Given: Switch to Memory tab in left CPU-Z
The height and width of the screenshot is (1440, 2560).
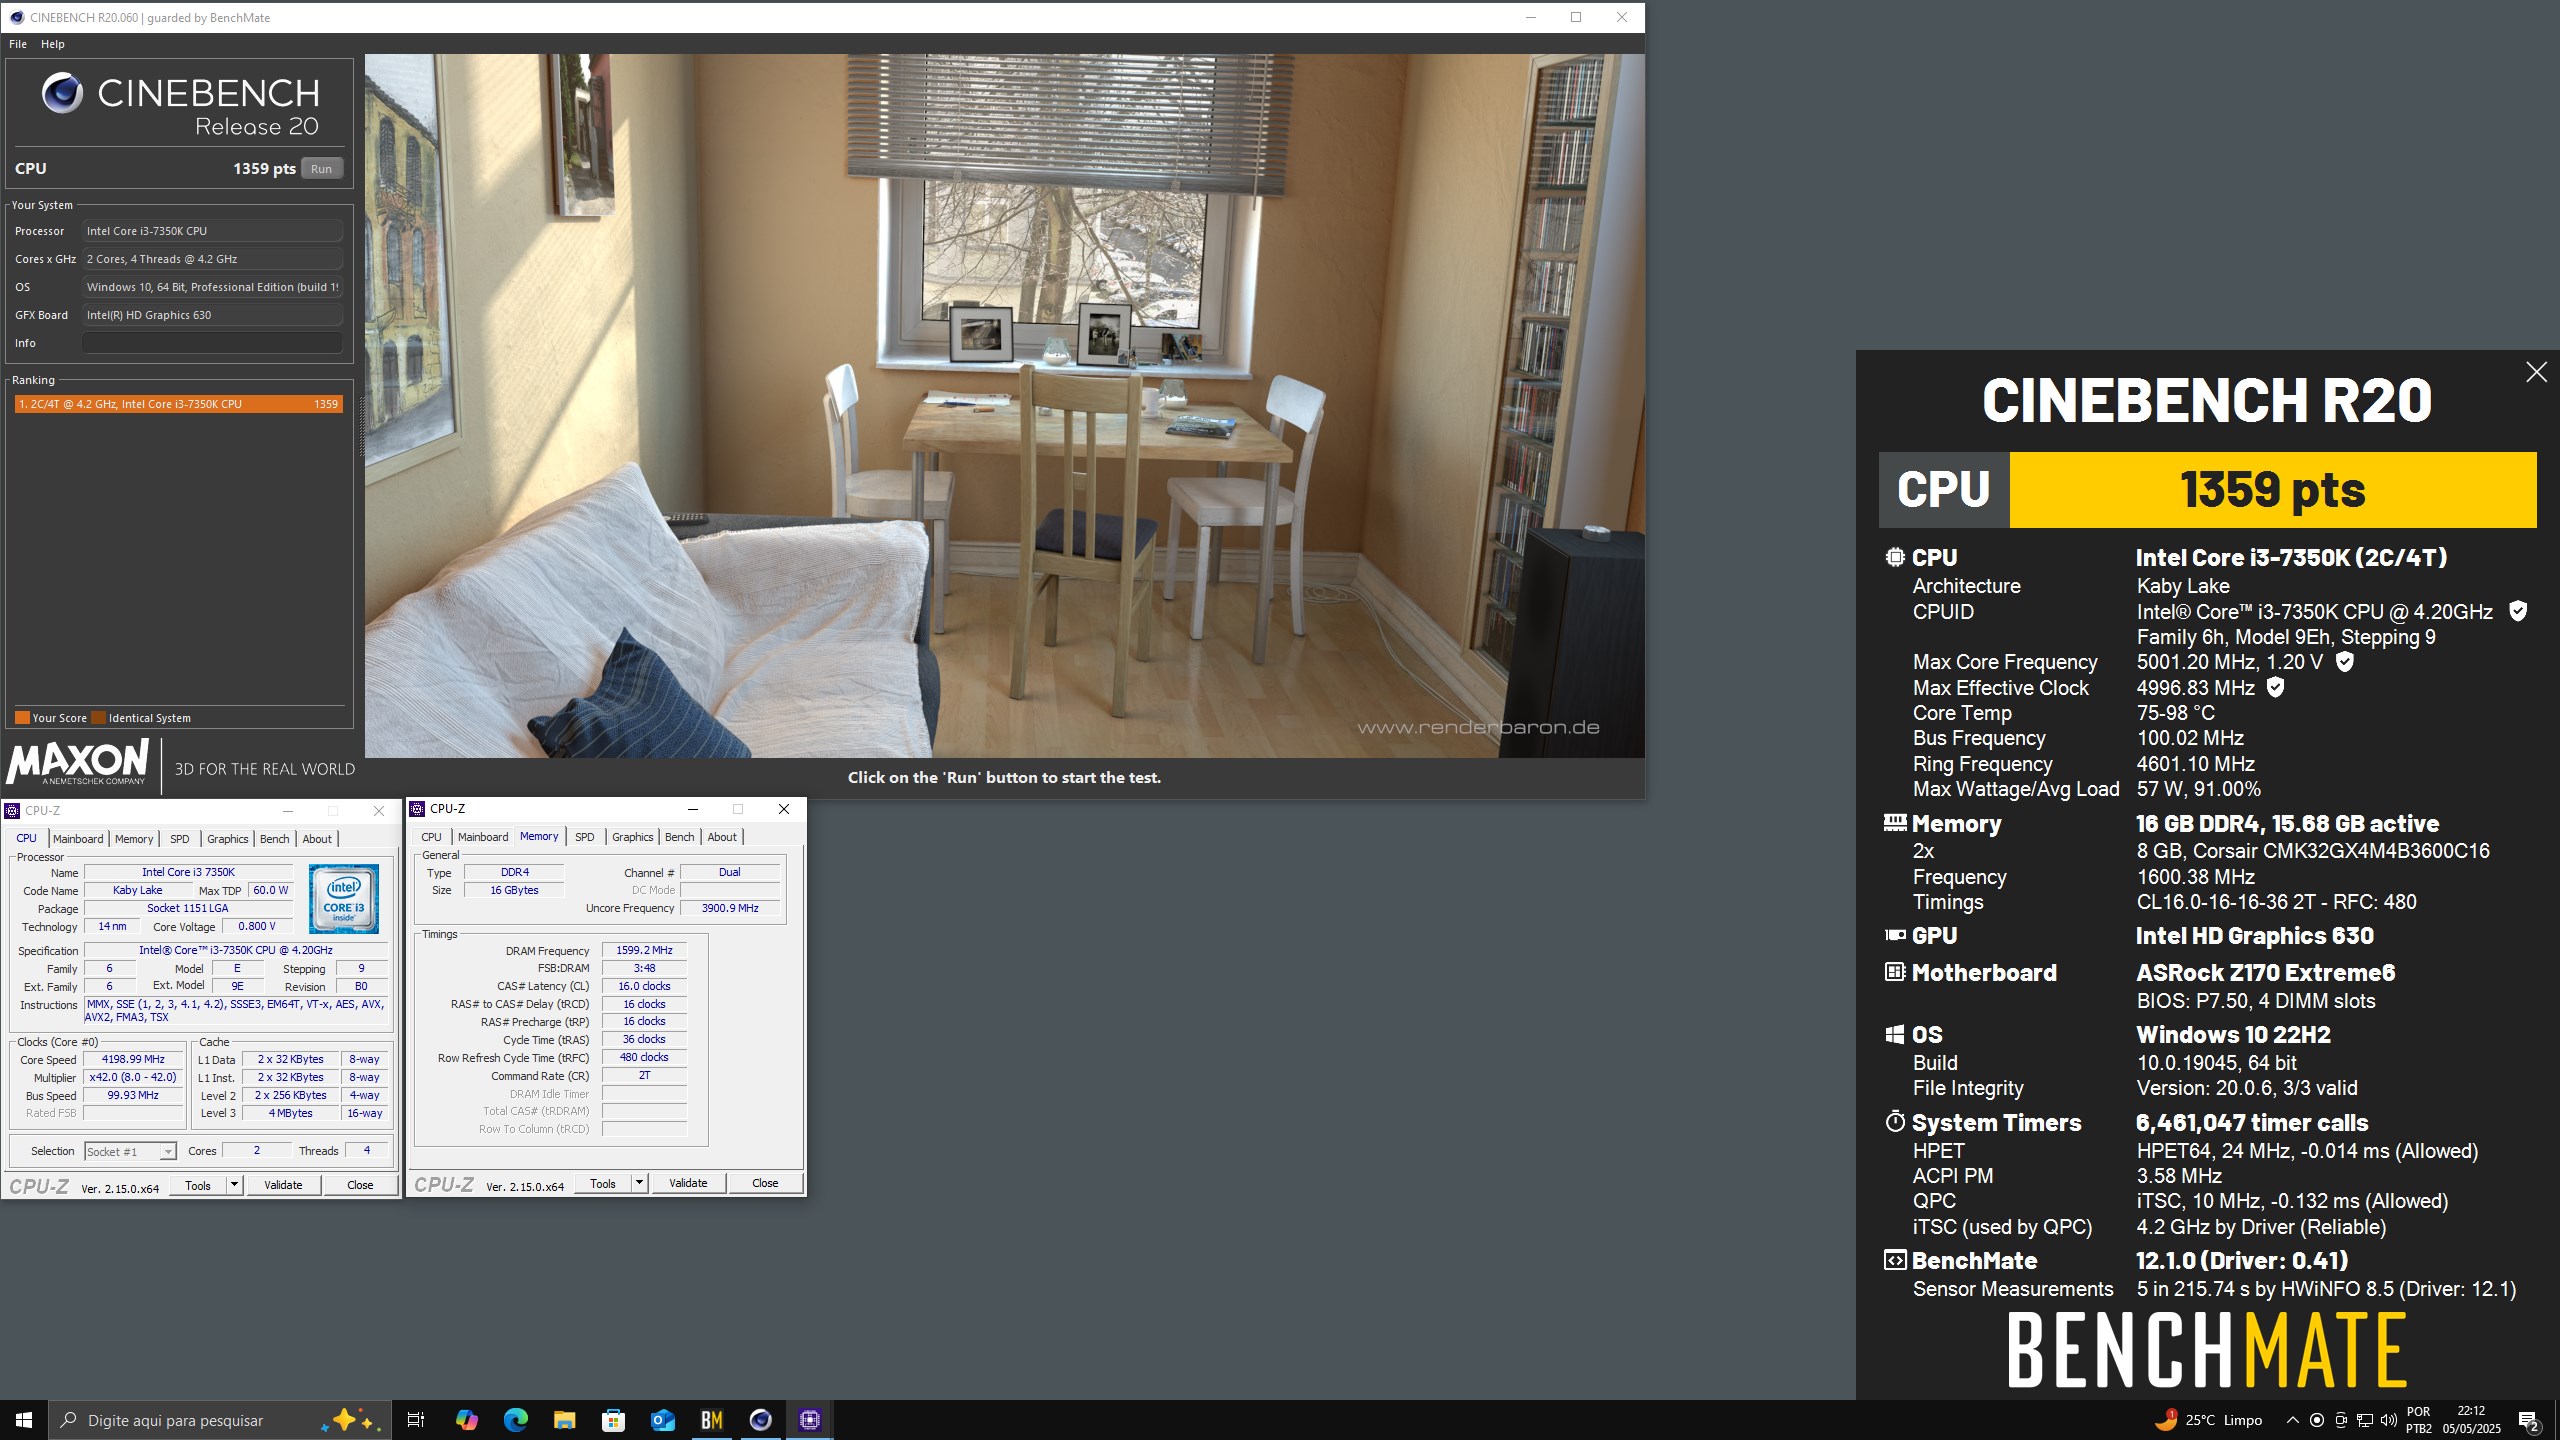Looking at the screenshot, I should click(134, 839).
